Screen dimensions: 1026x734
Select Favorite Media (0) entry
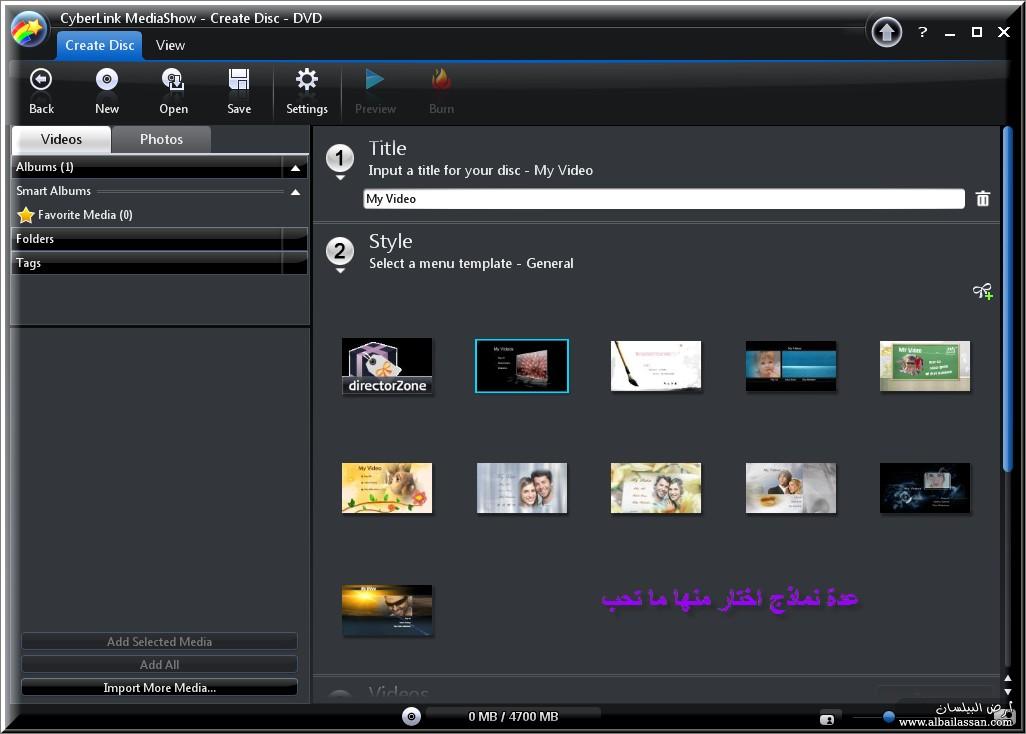point(85,215)
